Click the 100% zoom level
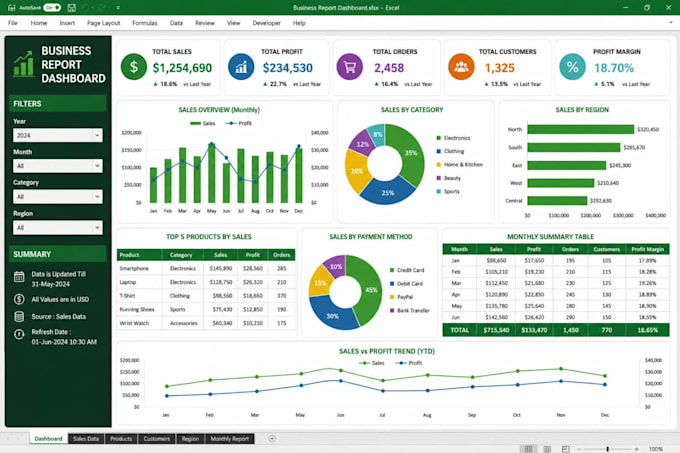680x453 pixels. [656, 449]
